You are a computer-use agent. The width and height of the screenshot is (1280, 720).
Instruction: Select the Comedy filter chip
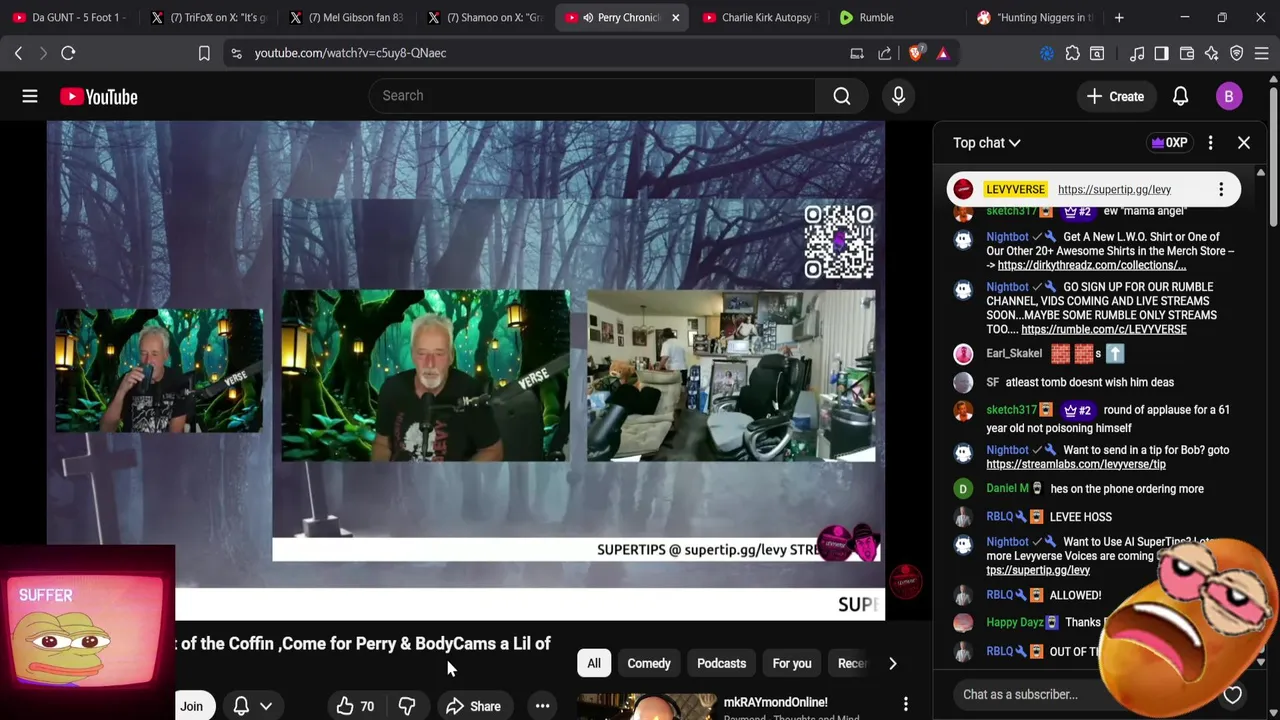tap(649, 663)
